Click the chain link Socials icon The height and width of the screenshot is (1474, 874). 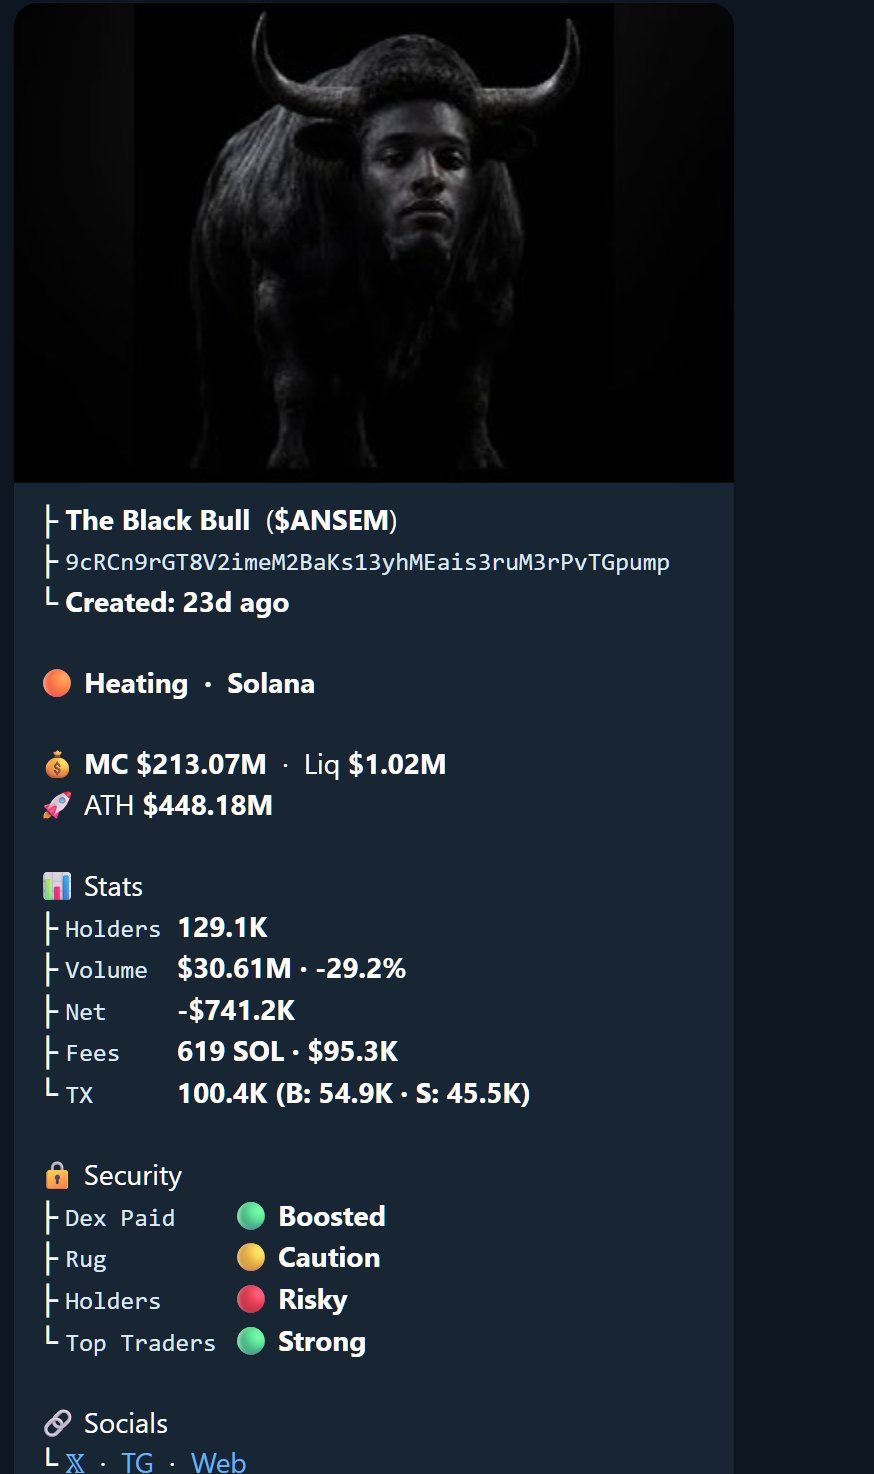(57, 1424)
